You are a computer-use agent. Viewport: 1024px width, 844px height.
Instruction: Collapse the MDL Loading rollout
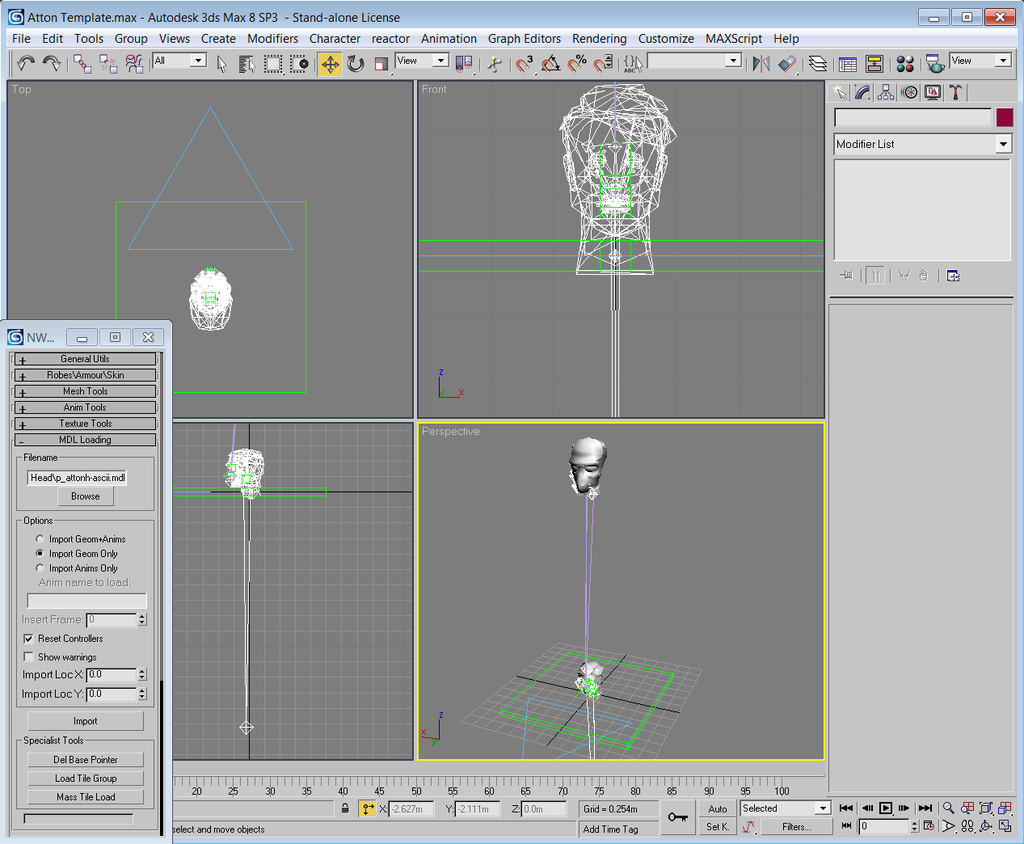tap(85, 440)
